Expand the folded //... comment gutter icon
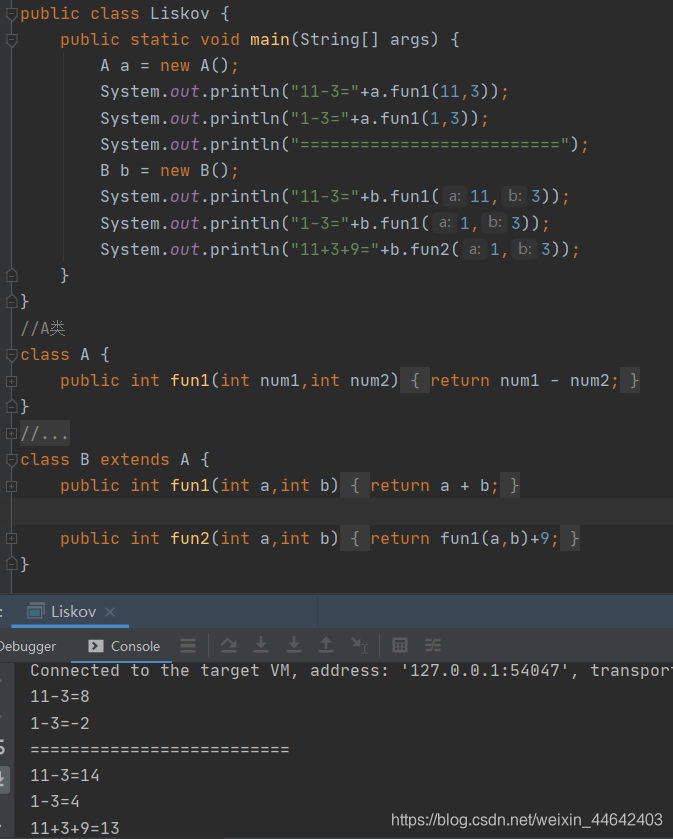 11,433
